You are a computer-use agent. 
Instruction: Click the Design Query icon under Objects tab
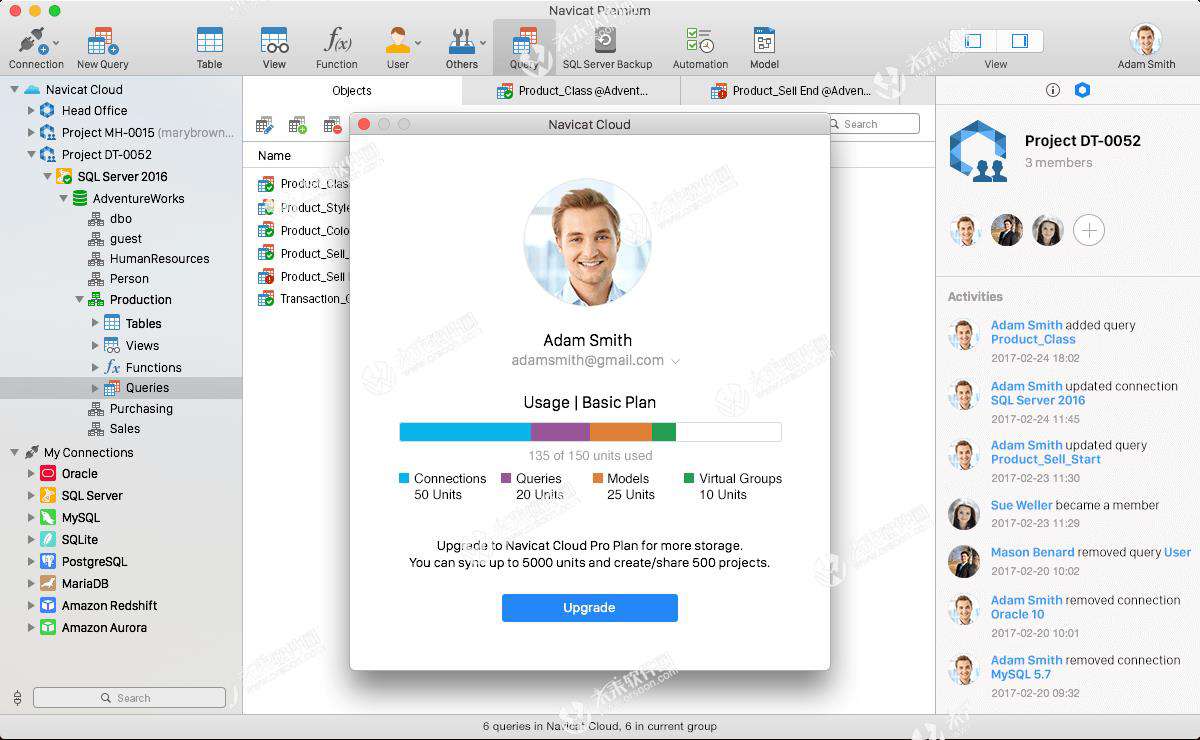(264, 125)
